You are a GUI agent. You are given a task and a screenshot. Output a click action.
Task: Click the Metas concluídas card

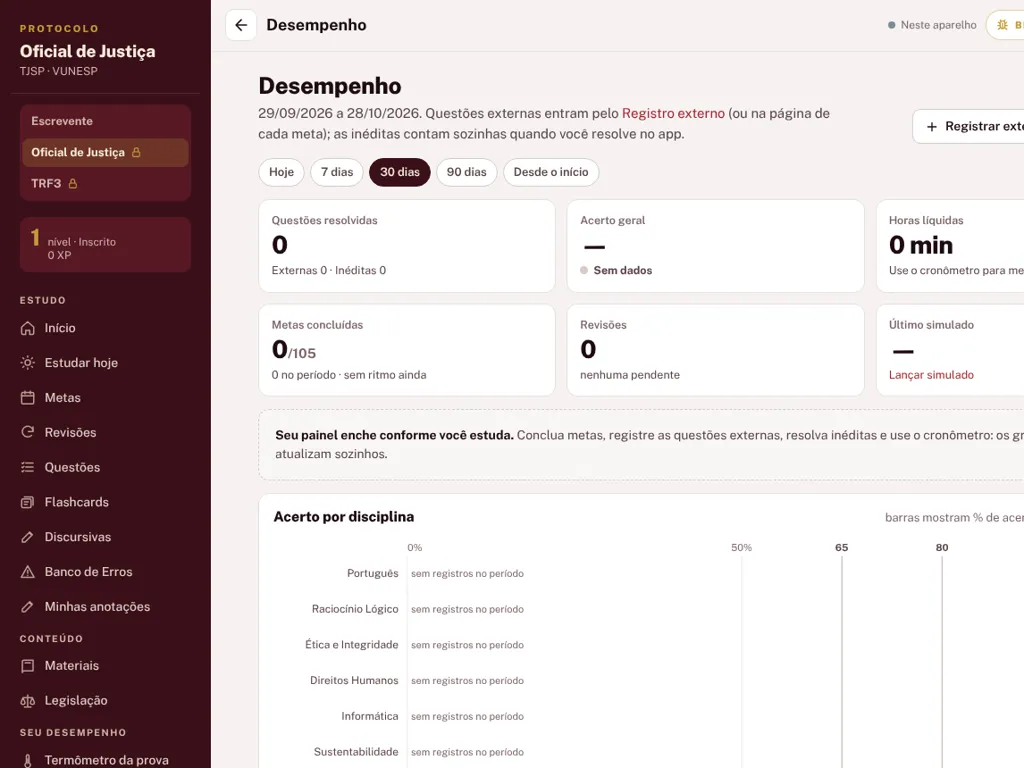(407, 350)
